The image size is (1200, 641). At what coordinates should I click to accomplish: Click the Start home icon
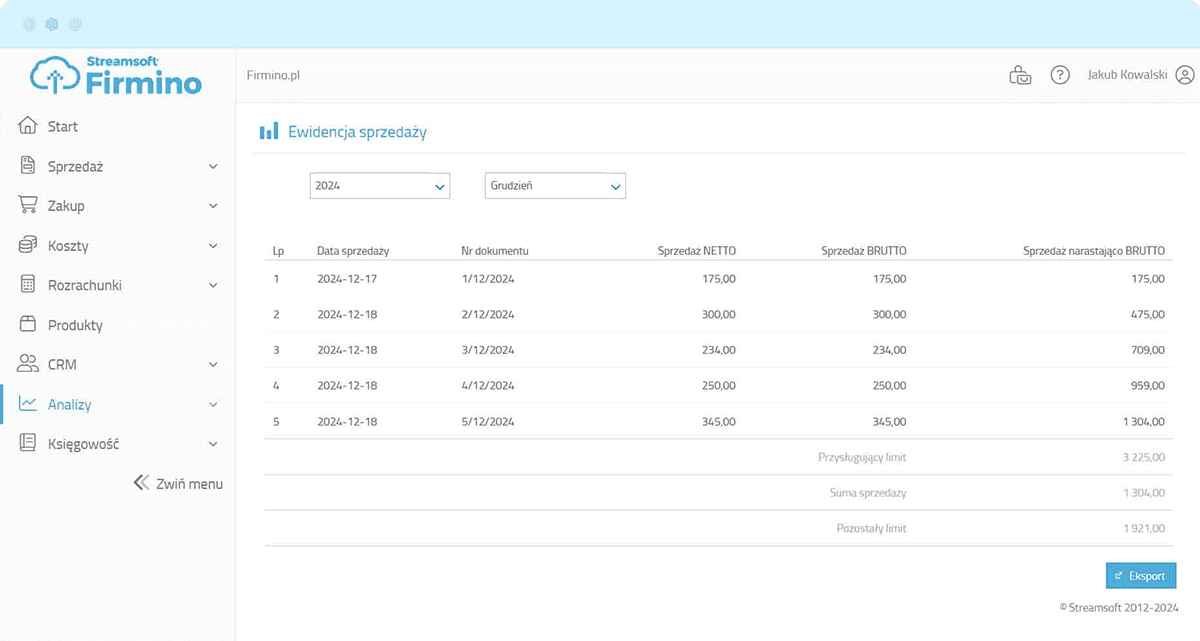pyautogui.click(x=28, y=126)
